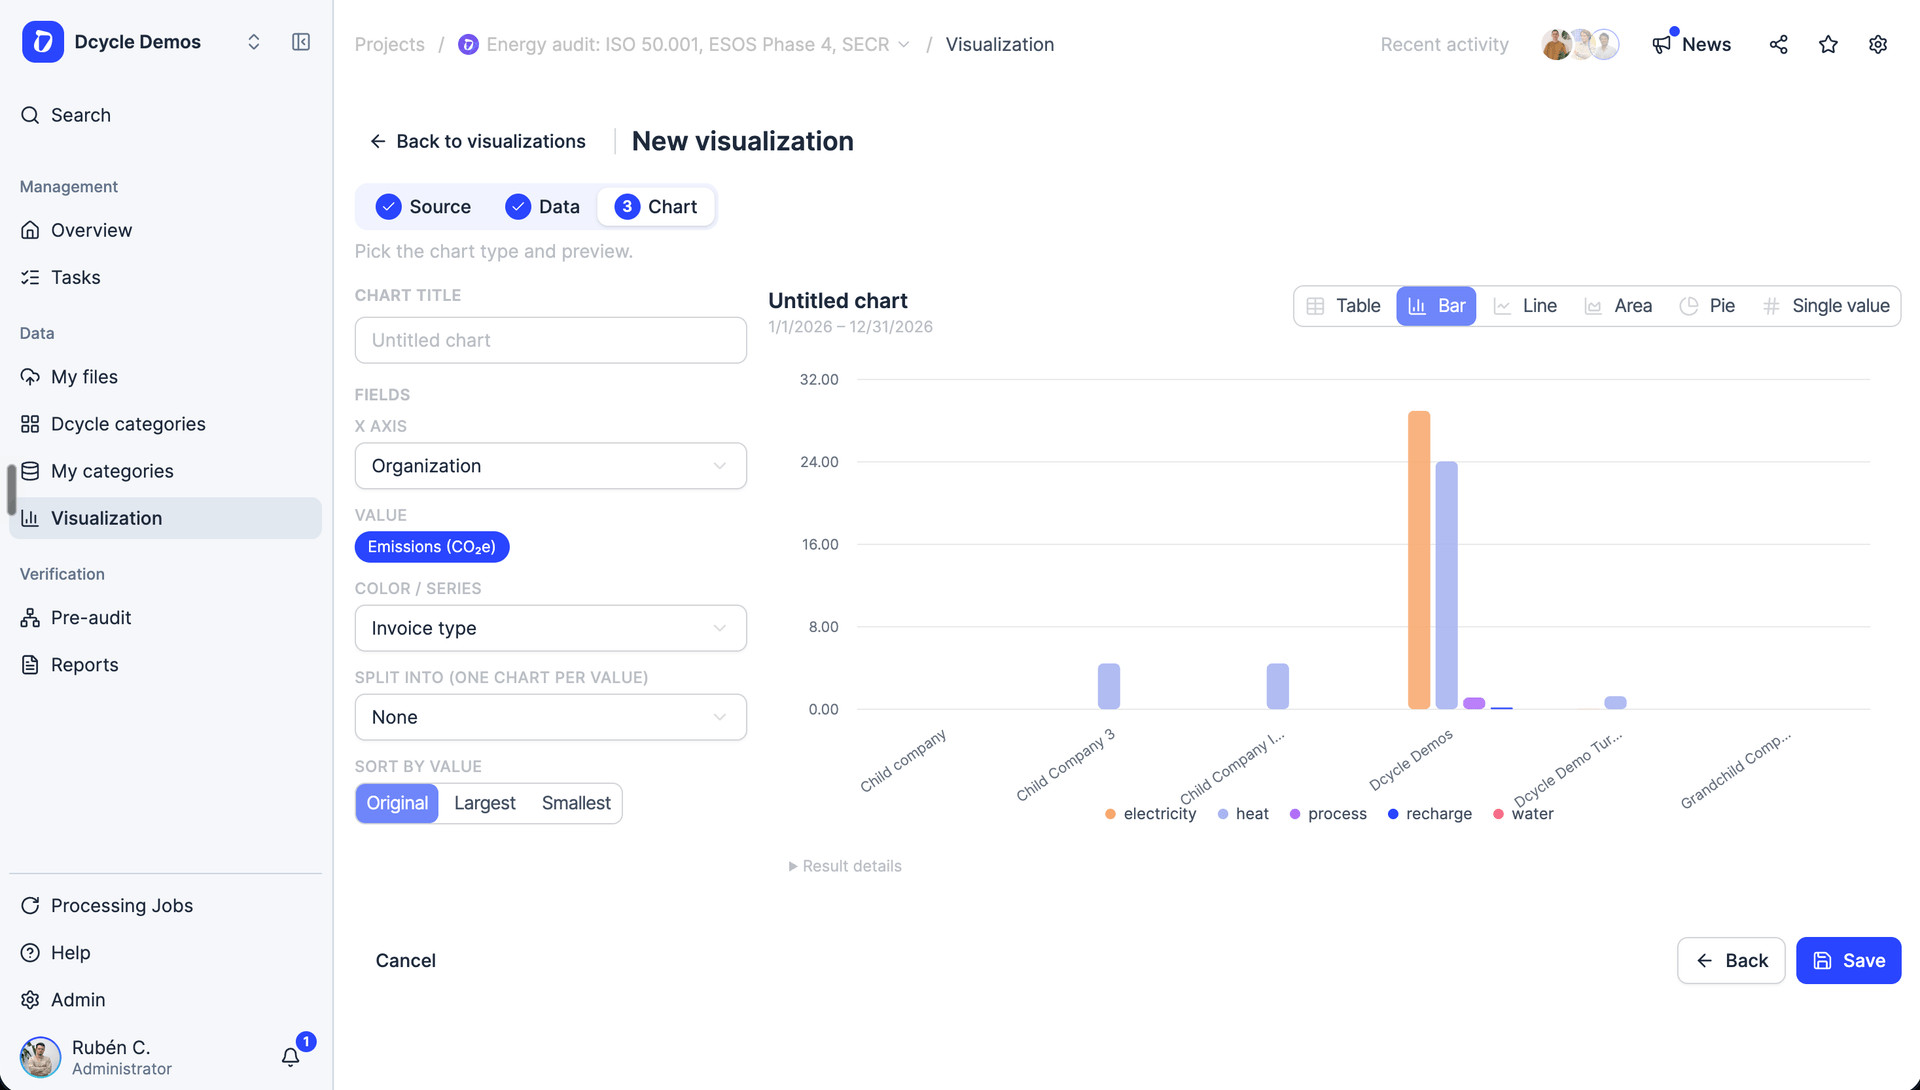Switch chart type to Single value
Viewport: 1920px width, 1090px height.
(x=1826, y=306)
